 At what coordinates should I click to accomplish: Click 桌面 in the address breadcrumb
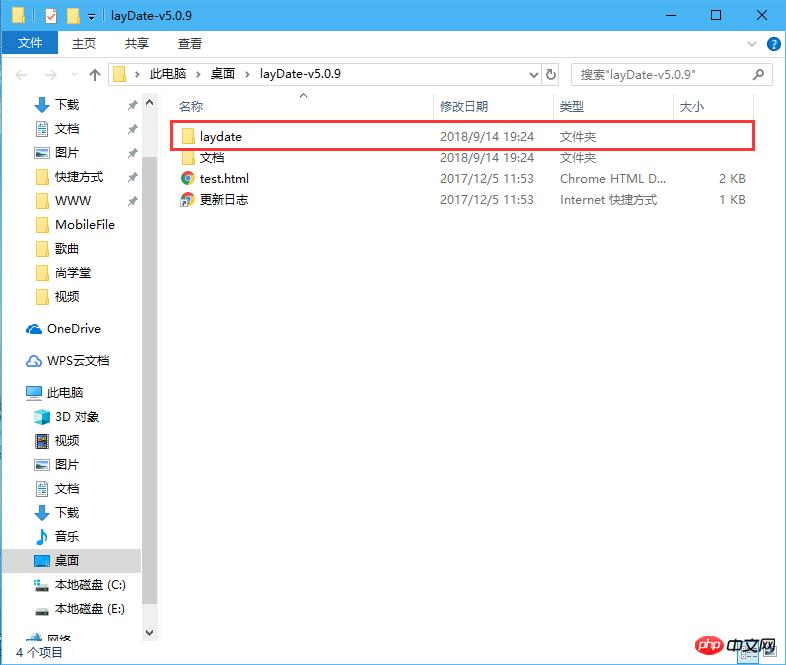coord(223,74)
